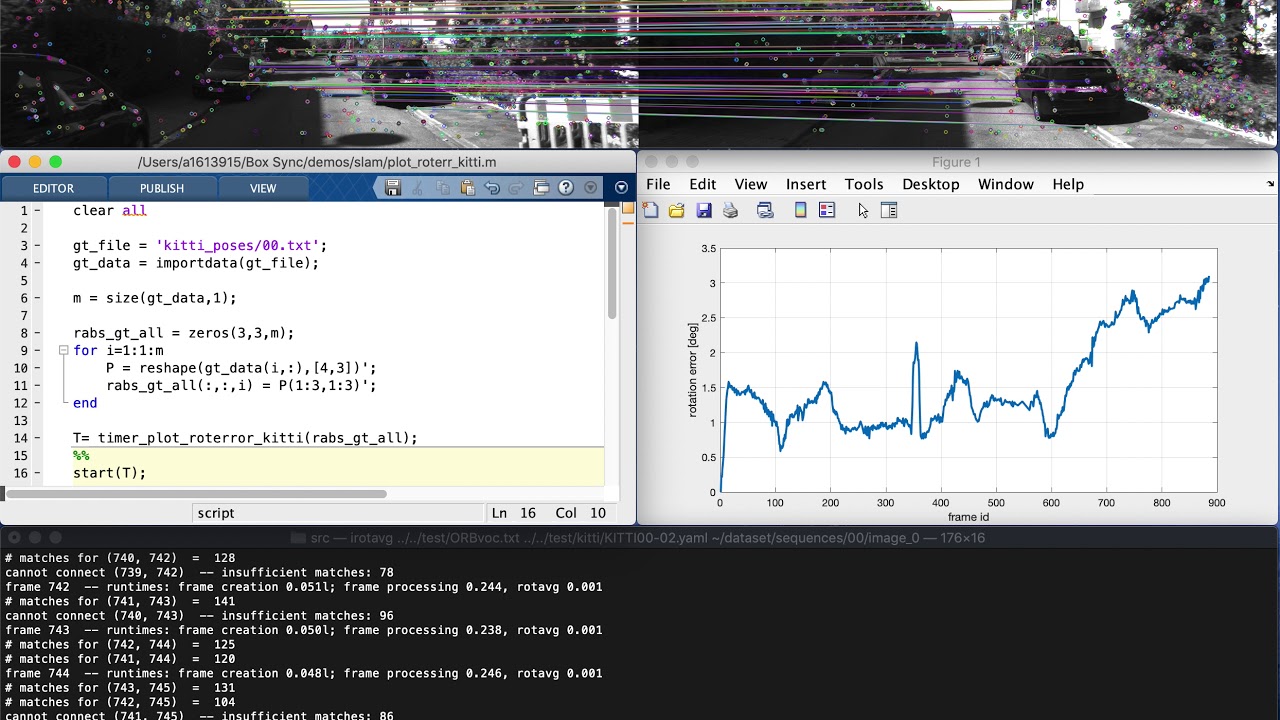Screen dimensions: 1280x720
Task: Toggle breakpoint at line 14
Action: [37, 438]
